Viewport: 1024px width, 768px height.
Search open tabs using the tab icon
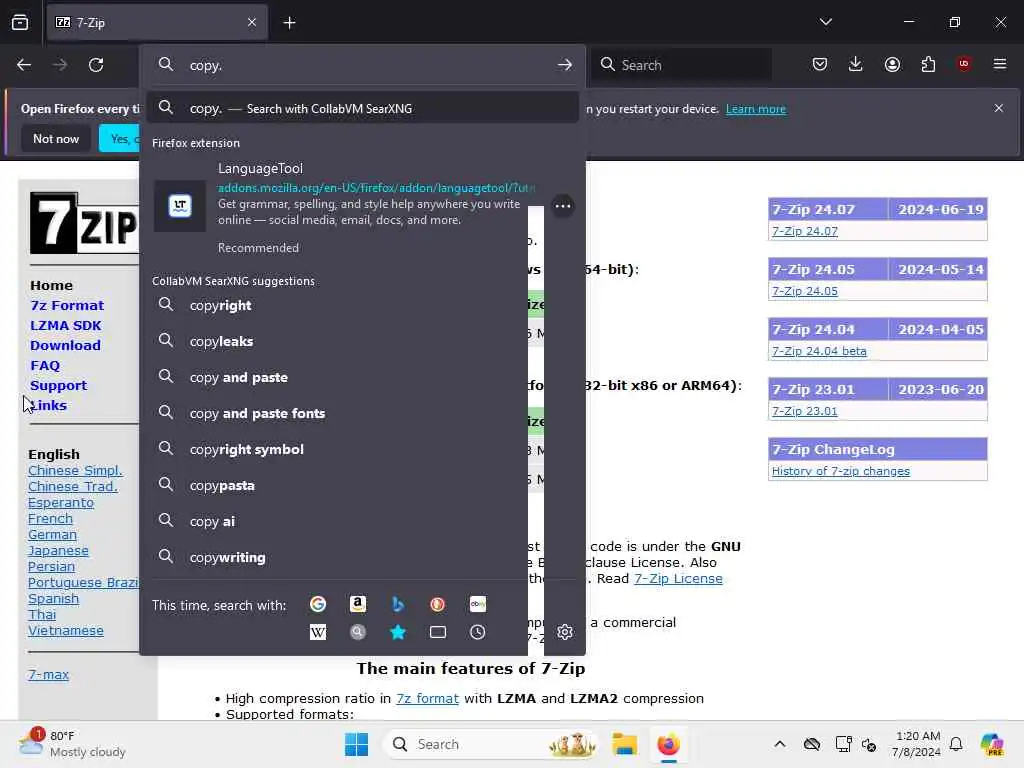tap(438, 632)
